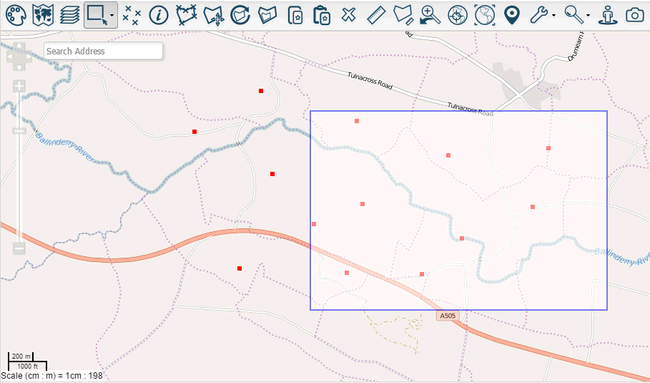Click the full globe extent icon

click(484, 15)
